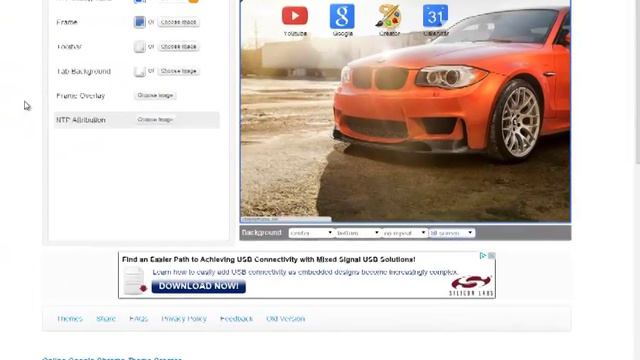Open the Calendar icon in the preview
This screenshot has width=640, height=360.
[436, 16]
